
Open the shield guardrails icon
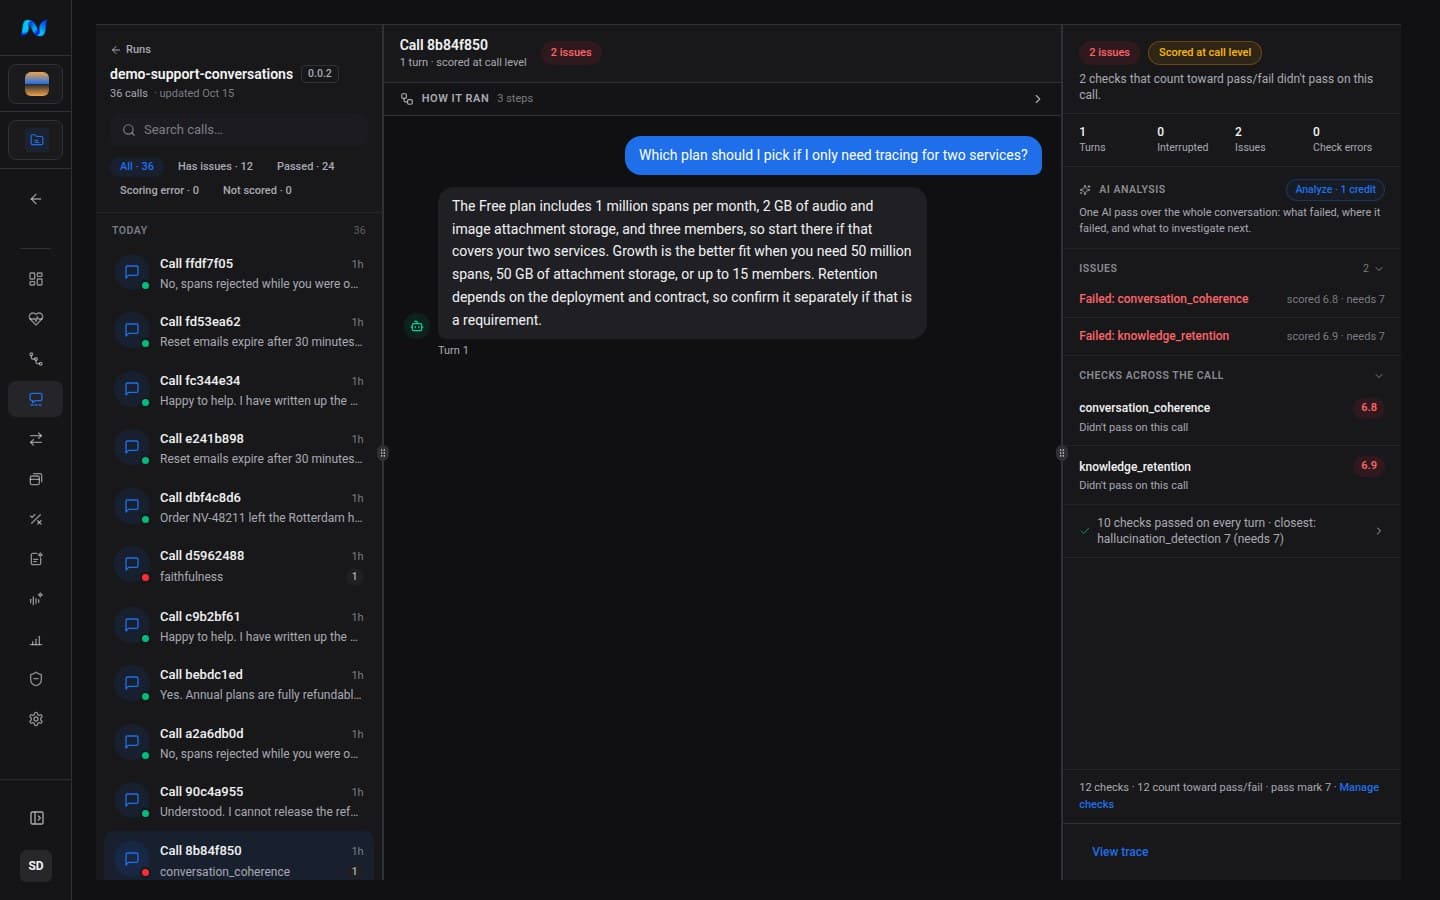point(36,679)
